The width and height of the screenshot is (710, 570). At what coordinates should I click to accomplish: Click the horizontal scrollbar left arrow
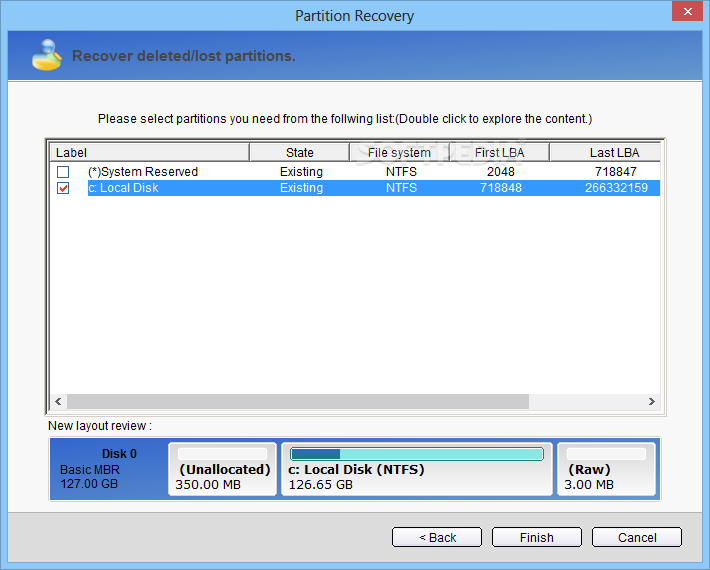58,401
